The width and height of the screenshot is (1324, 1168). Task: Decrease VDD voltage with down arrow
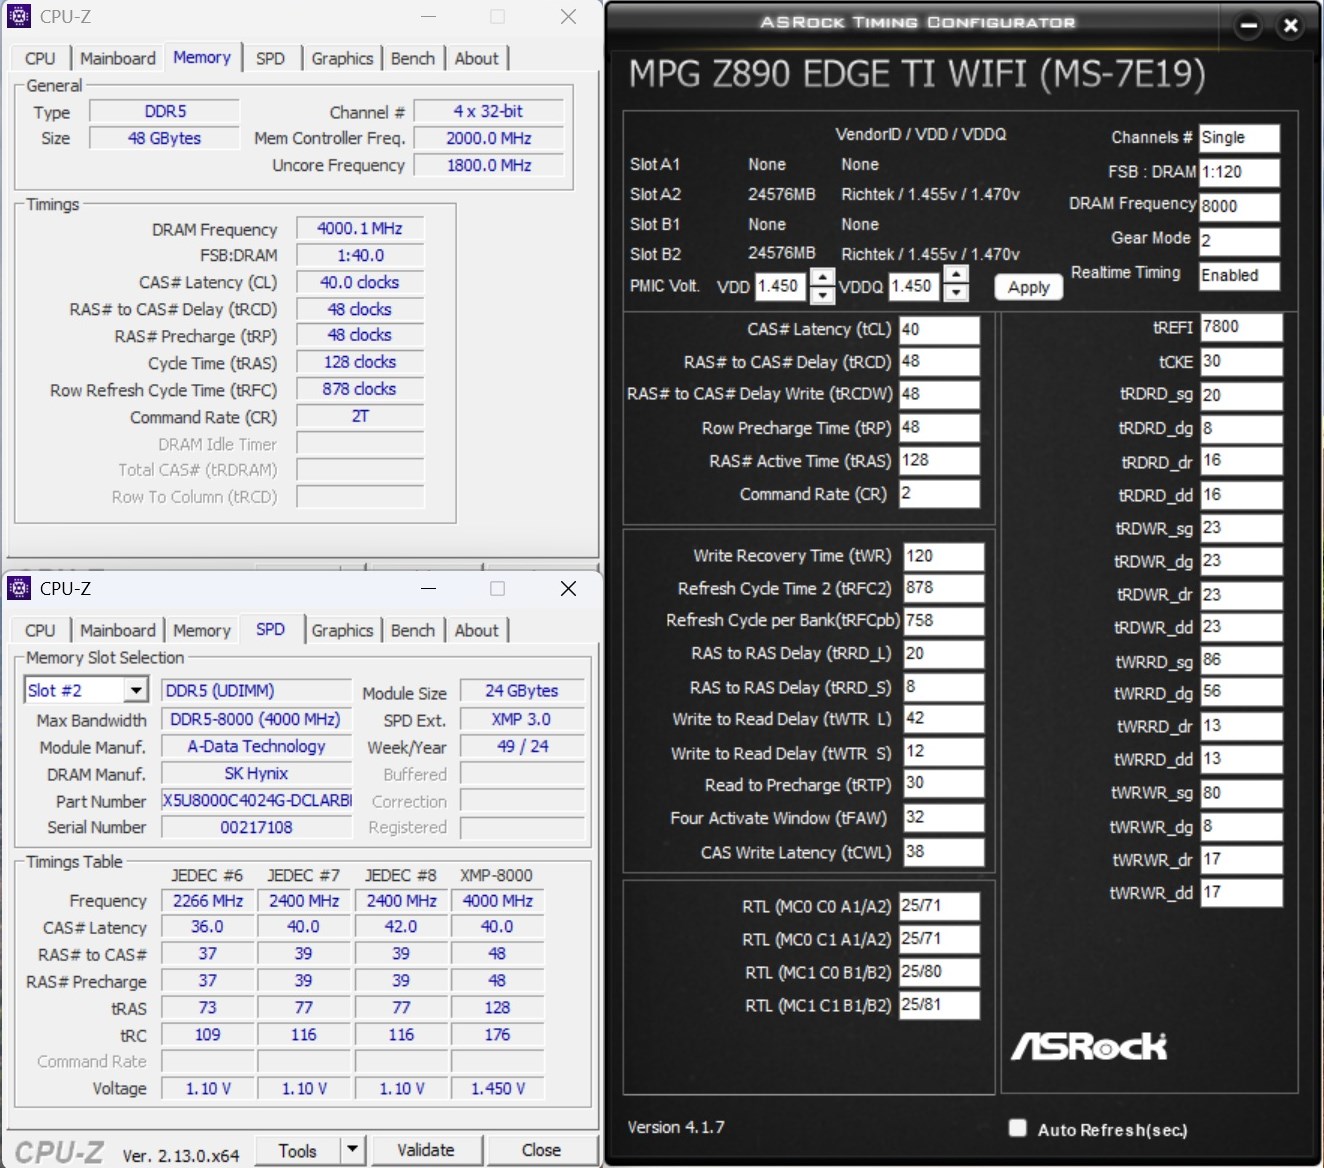tap(822, 294)
